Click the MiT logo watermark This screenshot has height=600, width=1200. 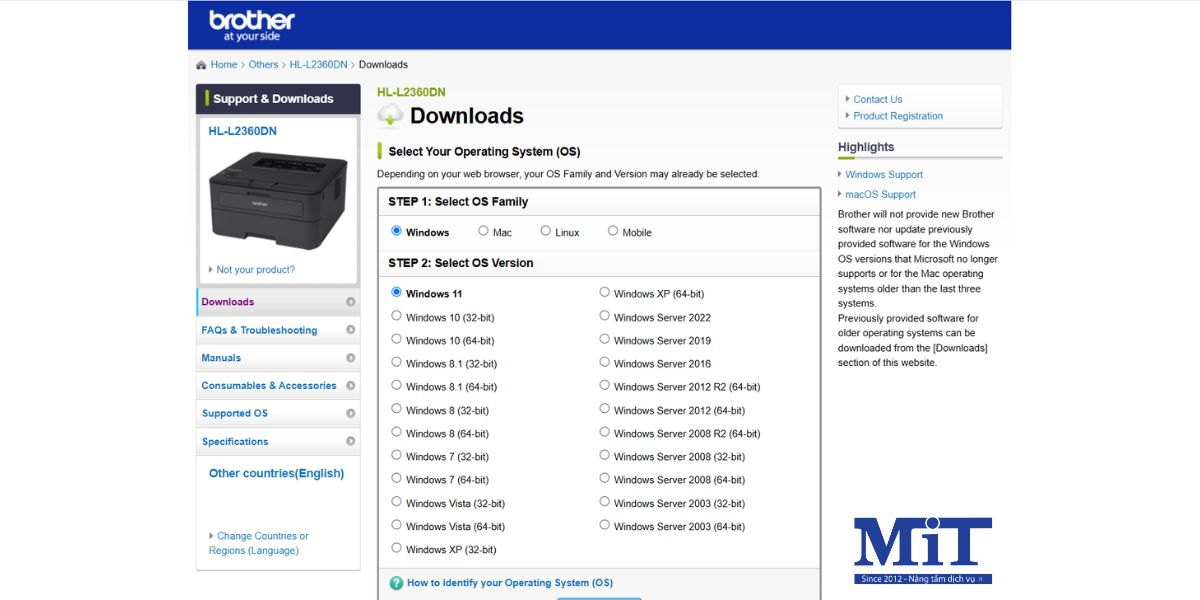coord(922,550)
